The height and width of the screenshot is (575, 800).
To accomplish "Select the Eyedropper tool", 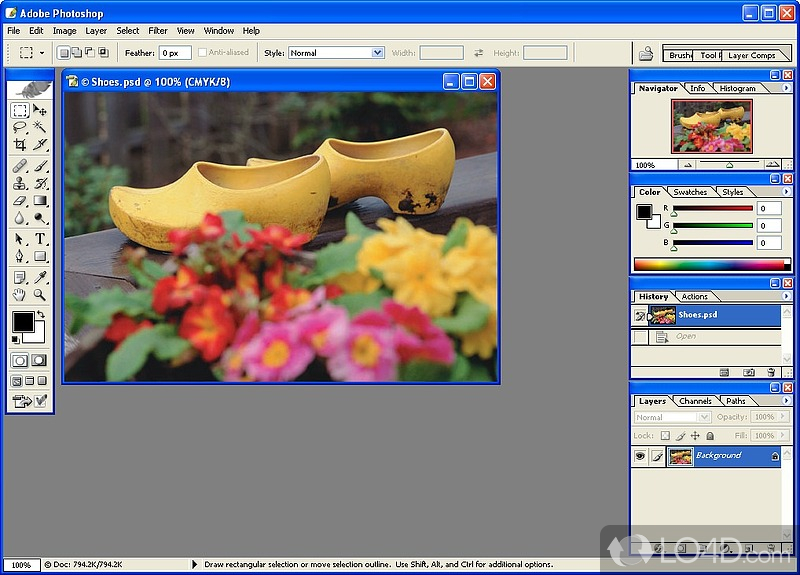I will click(x=40, y=276).
